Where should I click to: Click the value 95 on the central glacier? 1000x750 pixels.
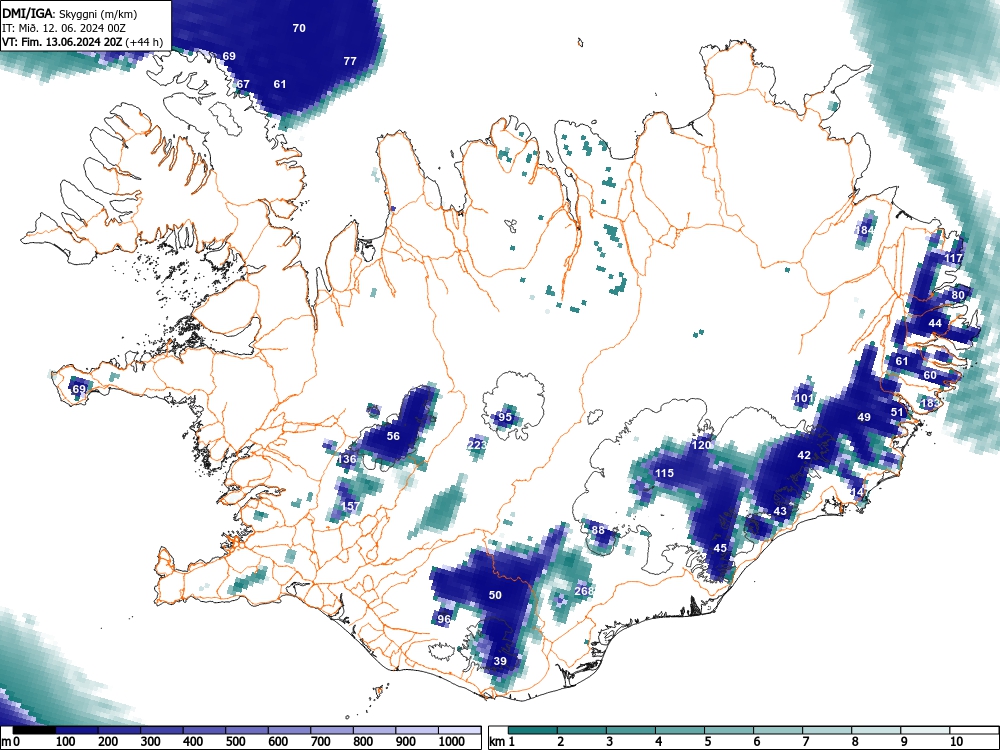click(505, 417)
